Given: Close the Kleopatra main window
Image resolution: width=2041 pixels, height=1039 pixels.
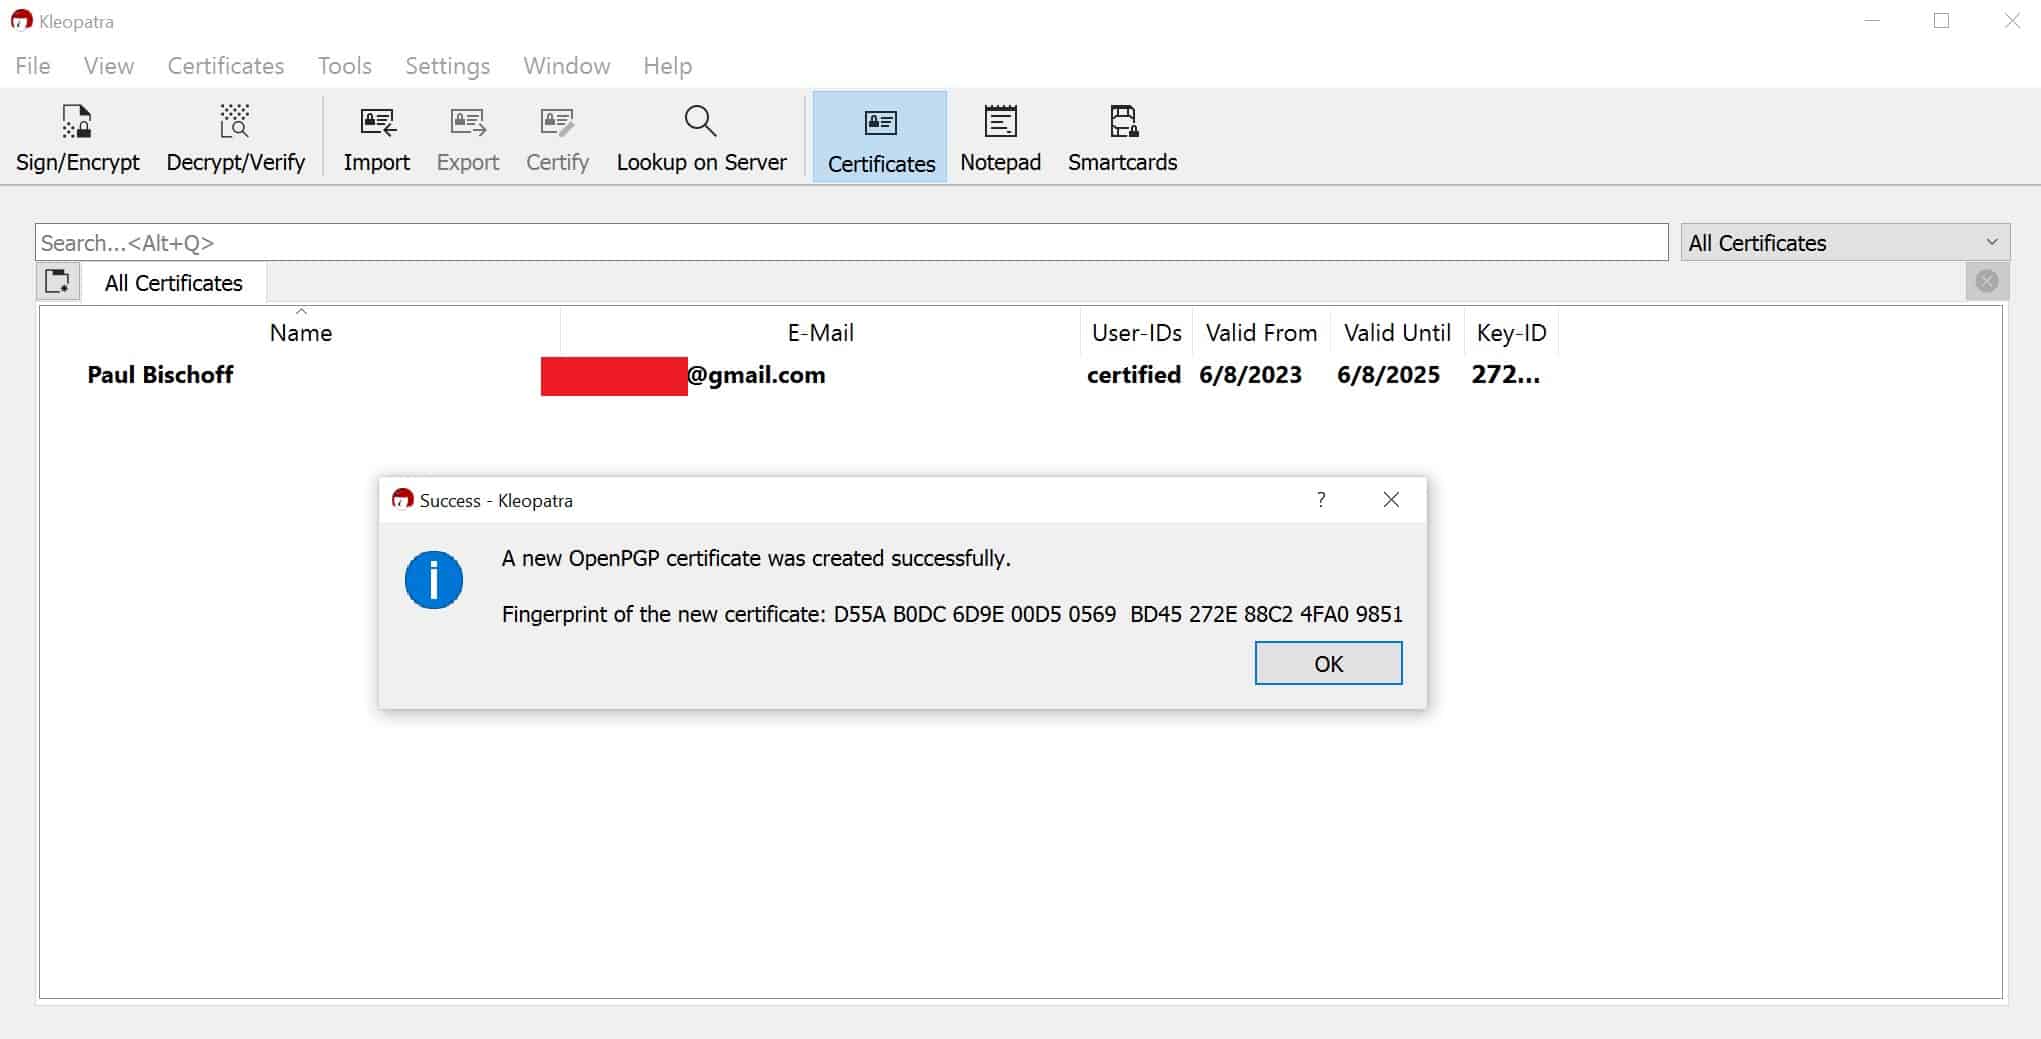Looking at the screenshot, I should click(x=2012, y=21).
